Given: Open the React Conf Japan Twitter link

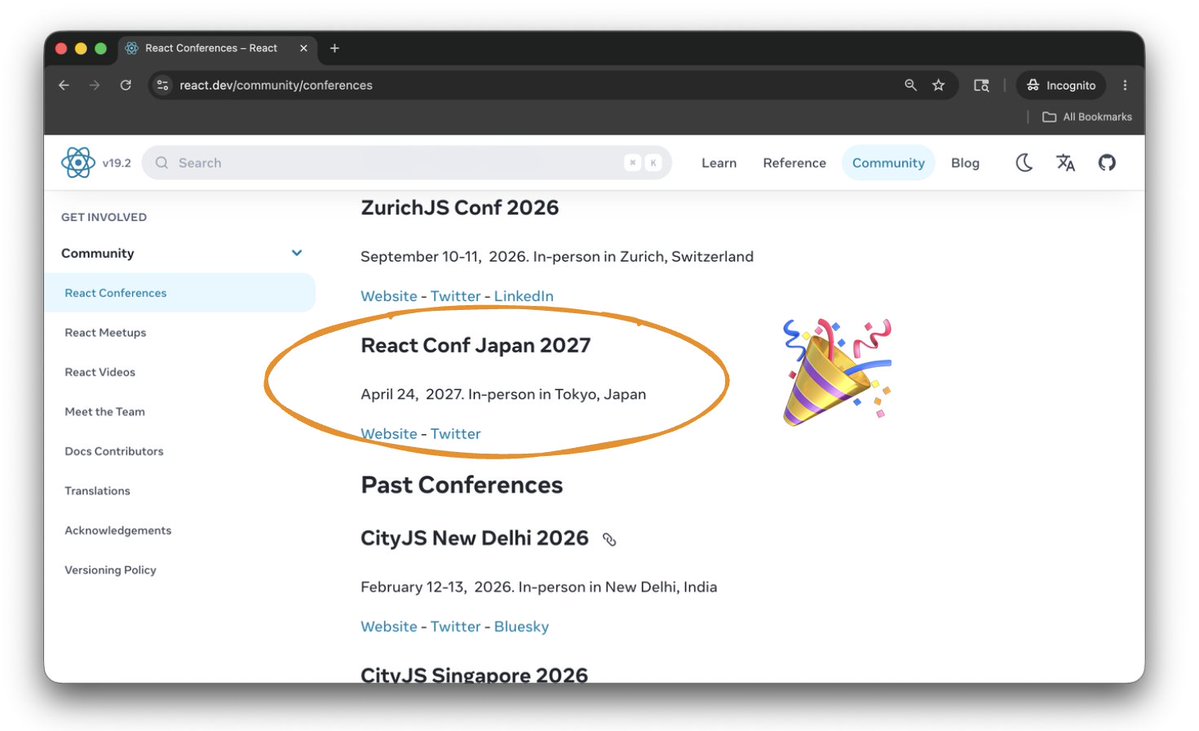Looking at the screenshot, I should [x=456, y=434].
